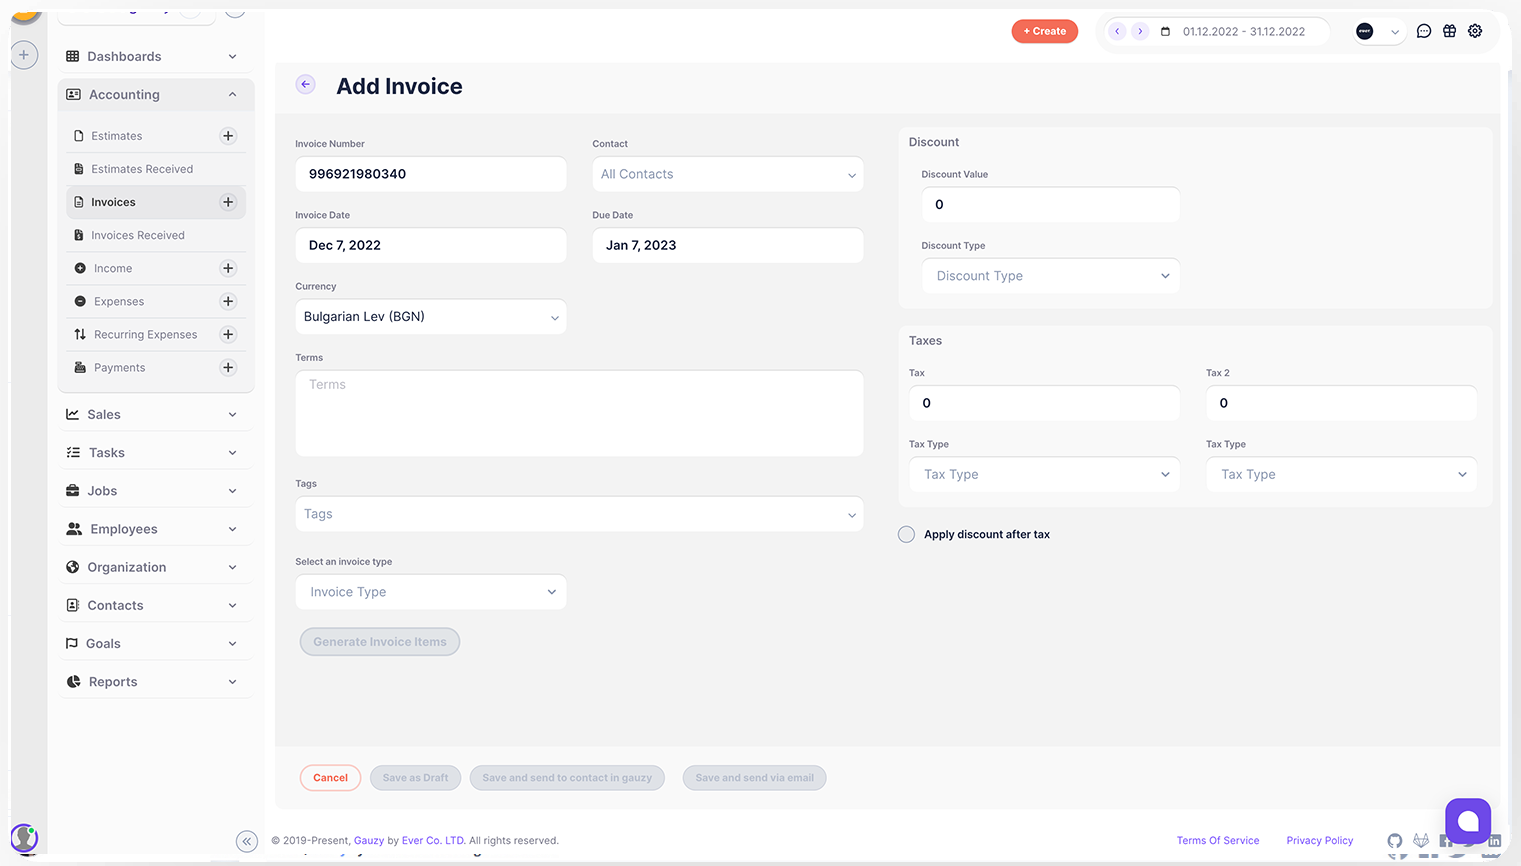Open the settings gear in the top bar
Screen dimensions: 1521x866
coord(1475,31)
